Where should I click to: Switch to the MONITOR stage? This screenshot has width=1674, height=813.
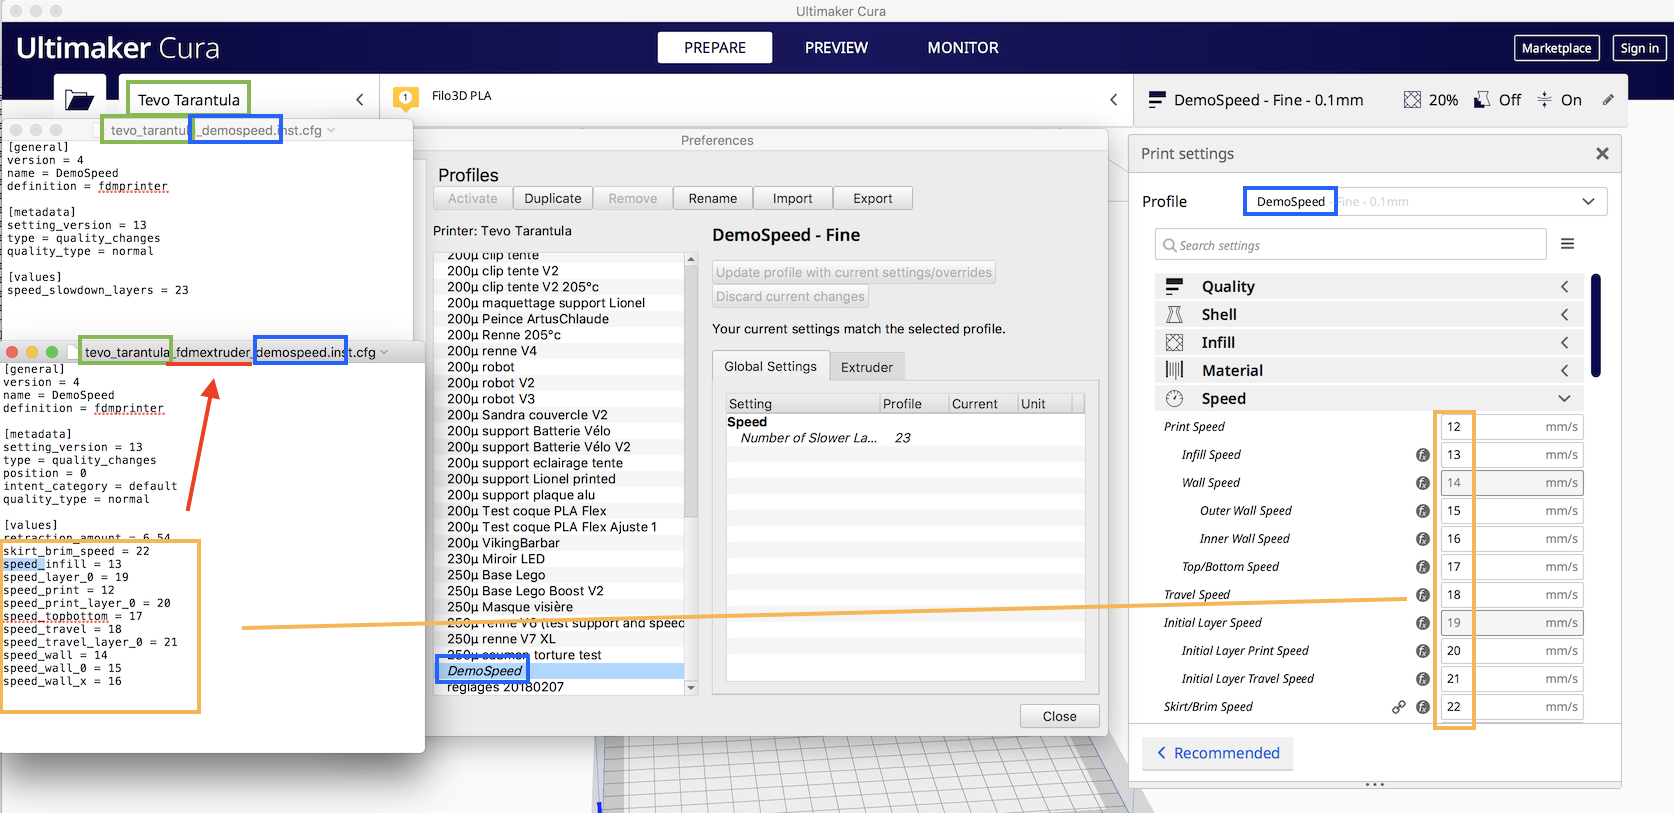[963, 48]
